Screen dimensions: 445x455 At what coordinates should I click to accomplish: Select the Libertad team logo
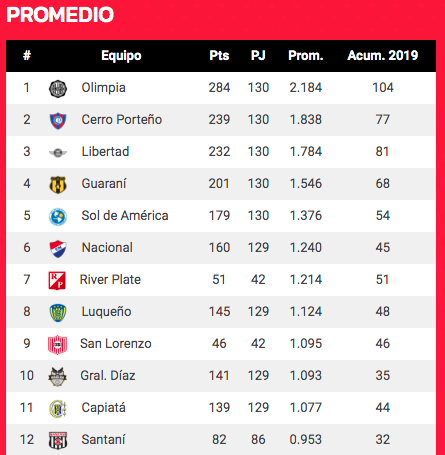[x=58, y=153]
